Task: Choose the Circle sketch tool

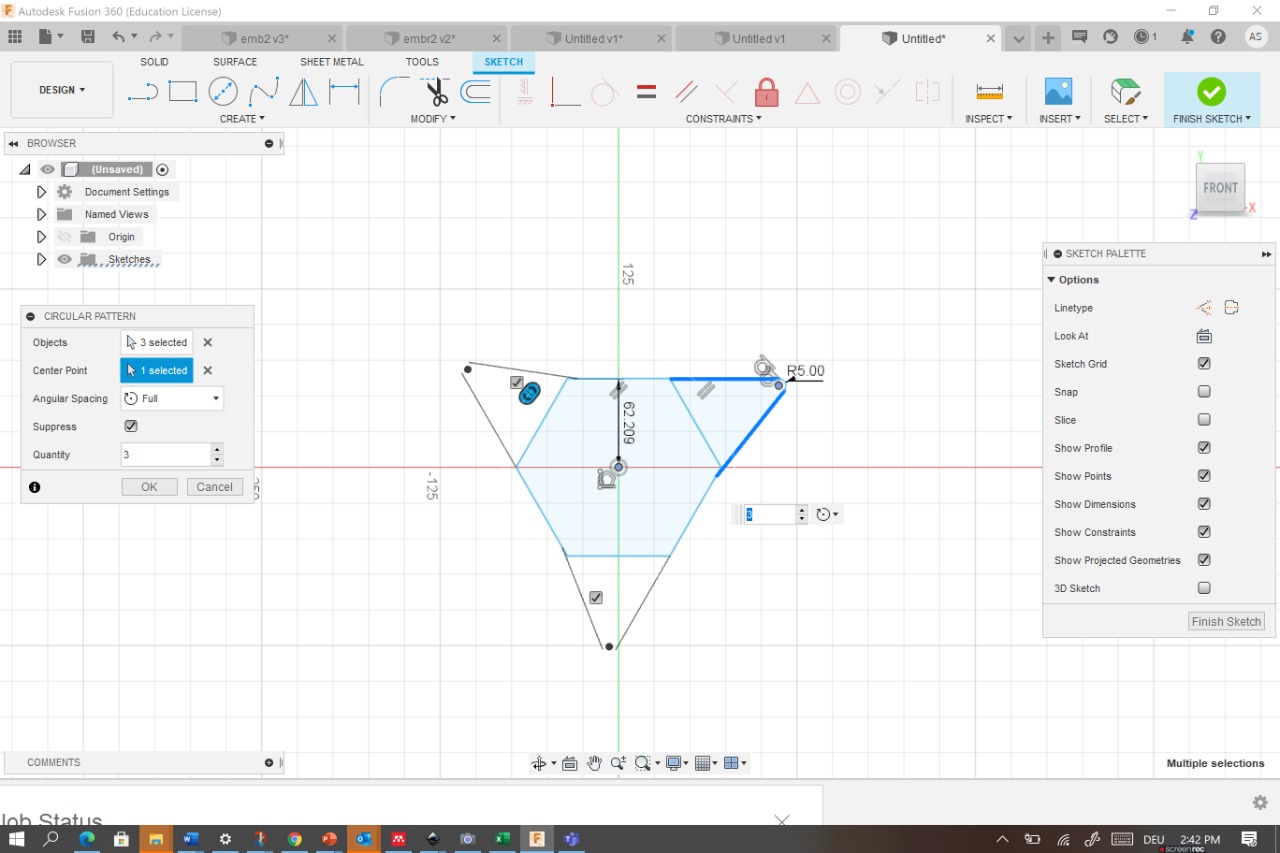Action: [x=223, y=92]
